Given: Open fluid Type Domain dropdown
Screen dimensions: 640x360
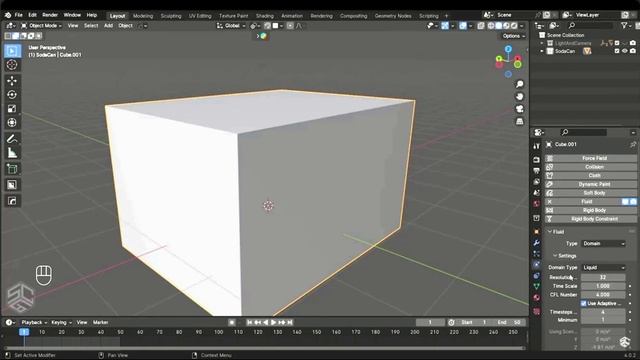Looking at the screenshot, I should [603, 244].
